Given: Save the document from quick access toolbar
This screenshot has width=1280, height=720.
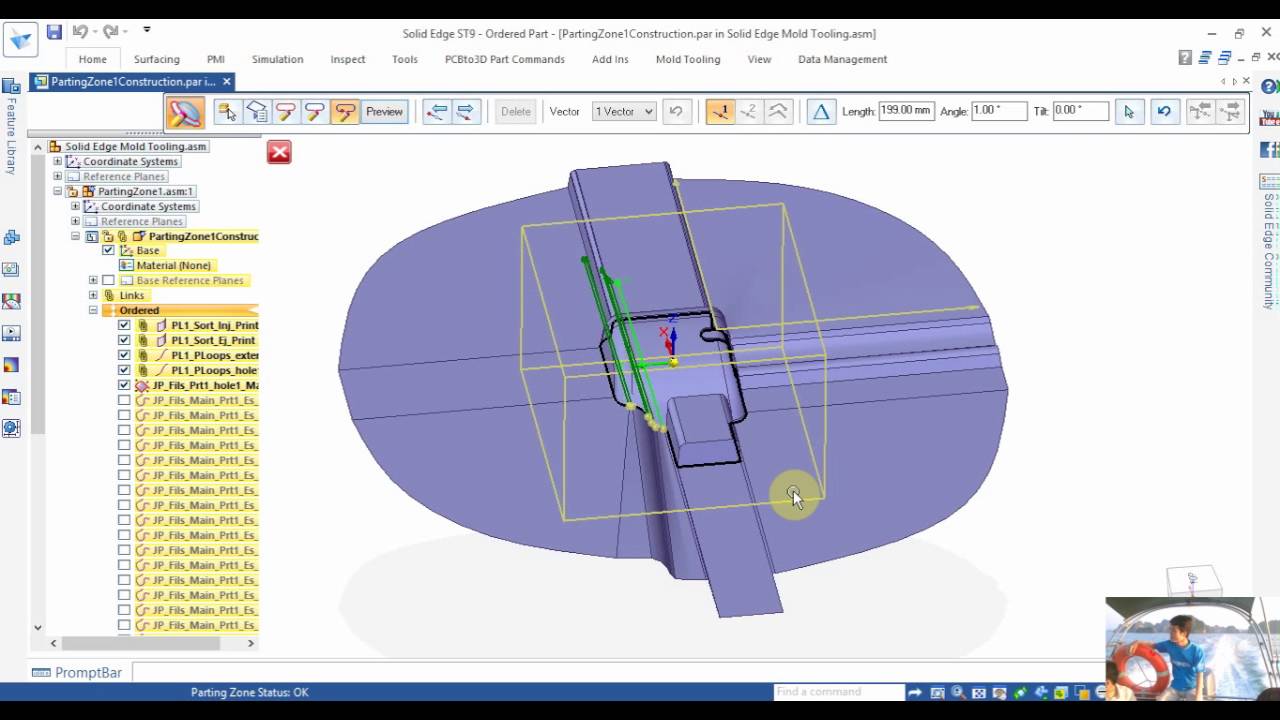Looking at the screenshot, I should 54,33.
